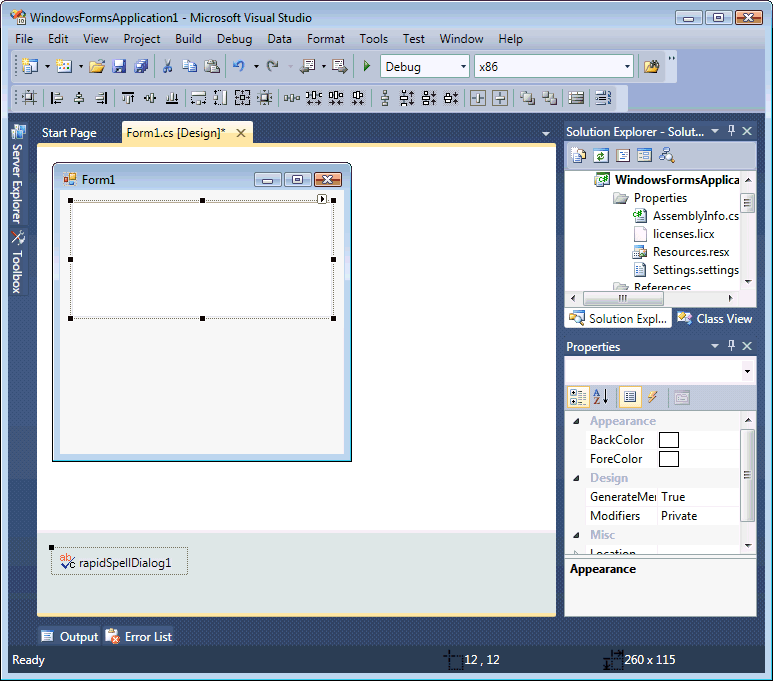Collapse the Misc property category
The height and width of the screenshot is (681, 773).
pyautogui.click(x=576, y=535)
